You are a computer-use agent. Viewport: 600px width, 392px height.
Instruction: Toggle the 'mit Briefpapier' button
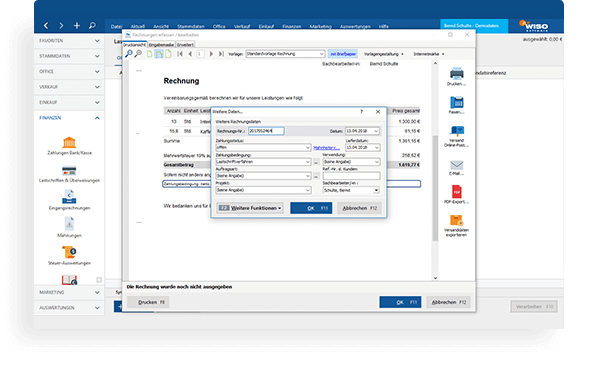pyautogui.click(x=342, y=54)
